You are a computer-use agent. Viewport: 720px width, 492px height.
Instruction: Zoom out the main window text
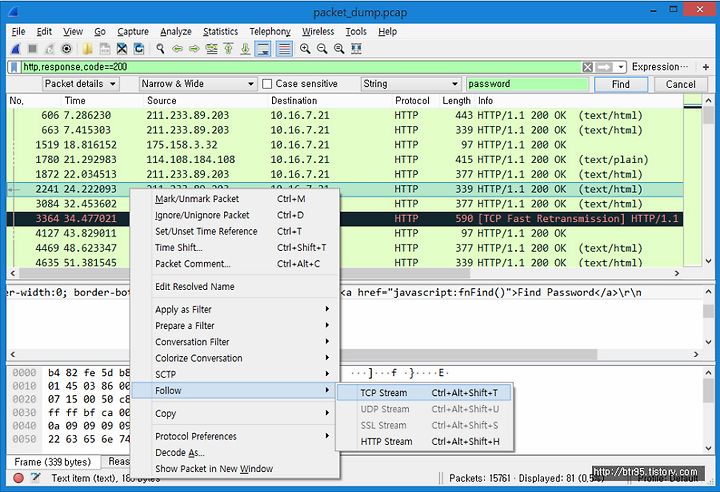(322, 49)
